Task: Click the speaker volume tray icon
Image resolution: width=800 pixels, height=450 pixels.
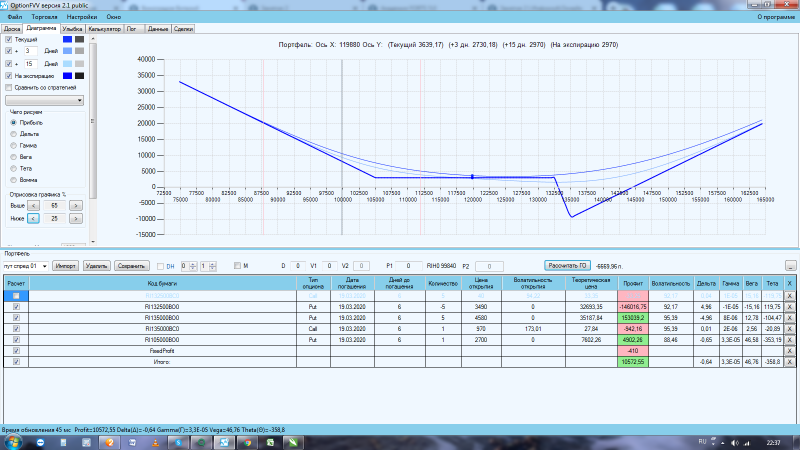Action: click(x=735, y=442)
